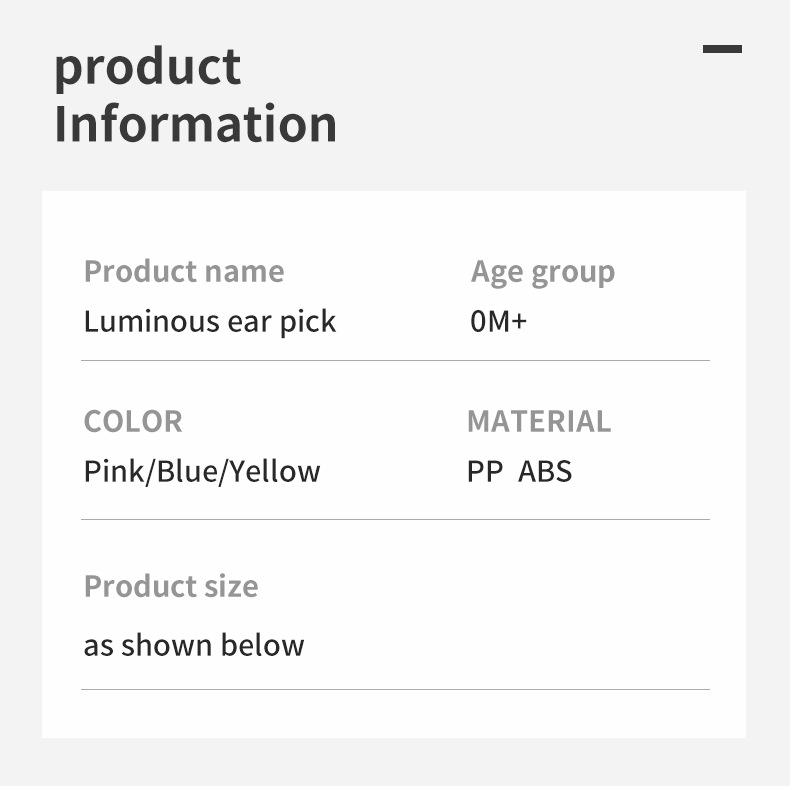Click the 'Pink/Blue/Yellow' color value
Screen dimensions: 790x786
[202, 471]
